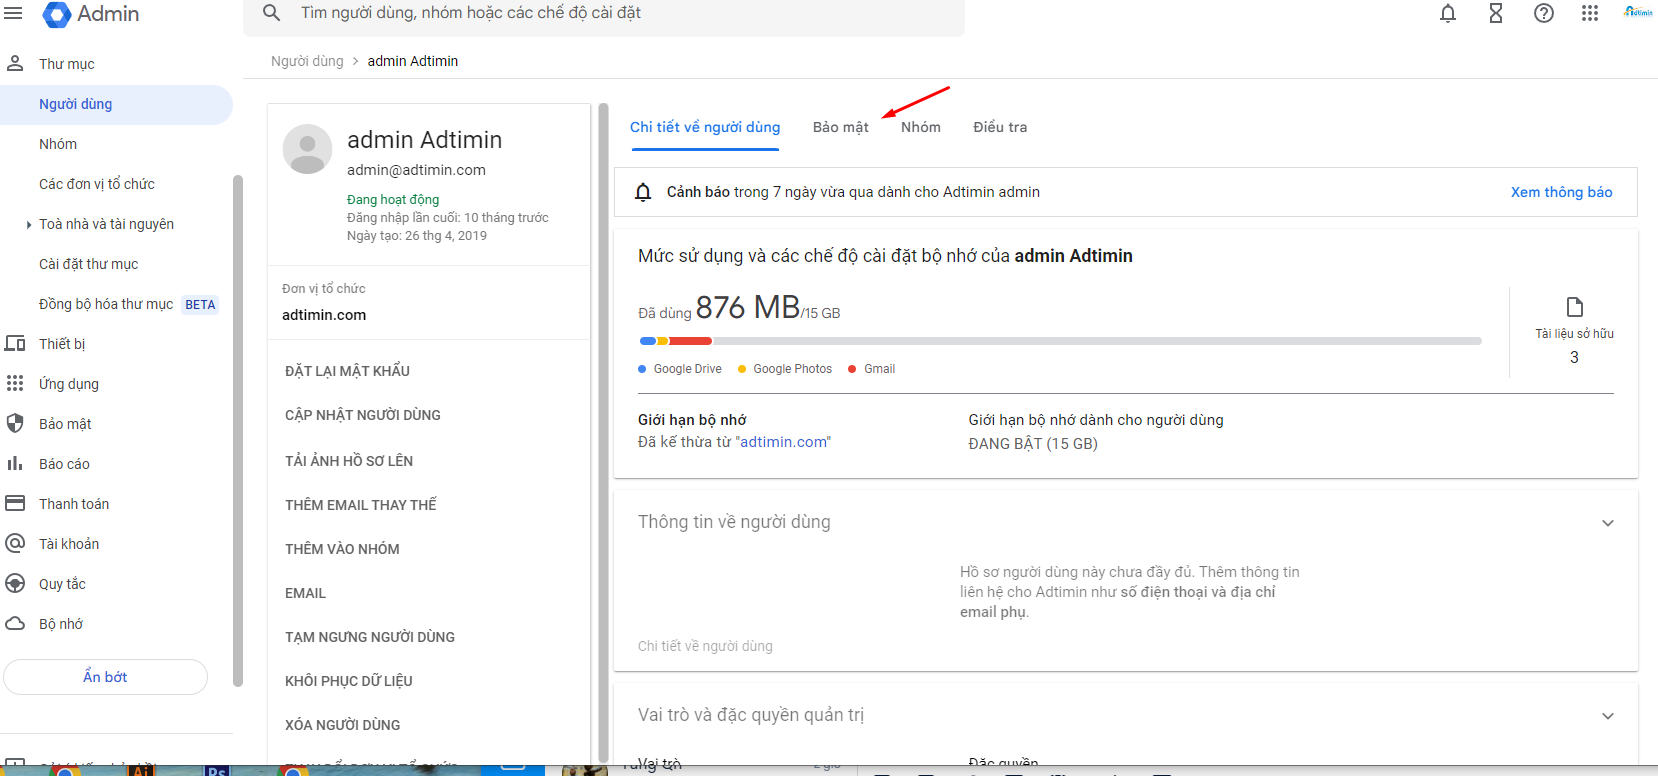Click the Ẩn bớt button

click(105, 677)
